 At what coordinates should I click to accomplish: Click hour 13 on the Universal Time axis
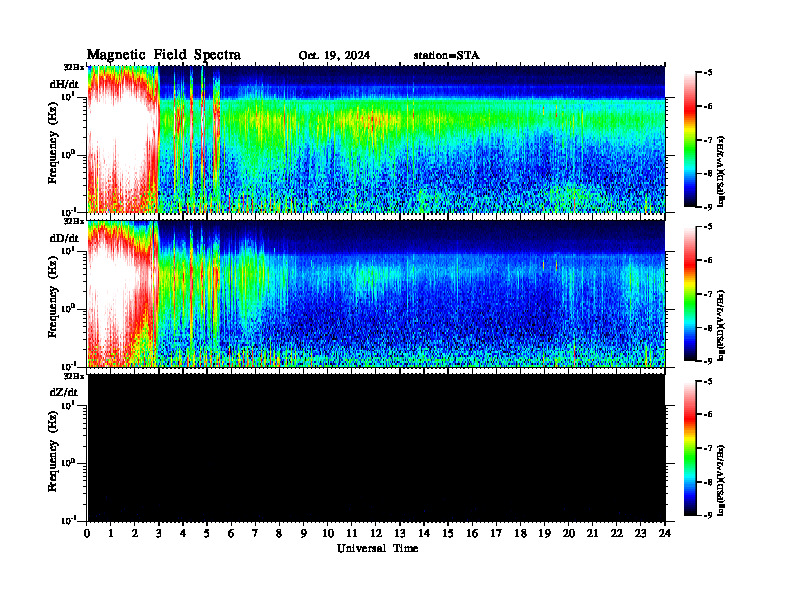[400, 533]
